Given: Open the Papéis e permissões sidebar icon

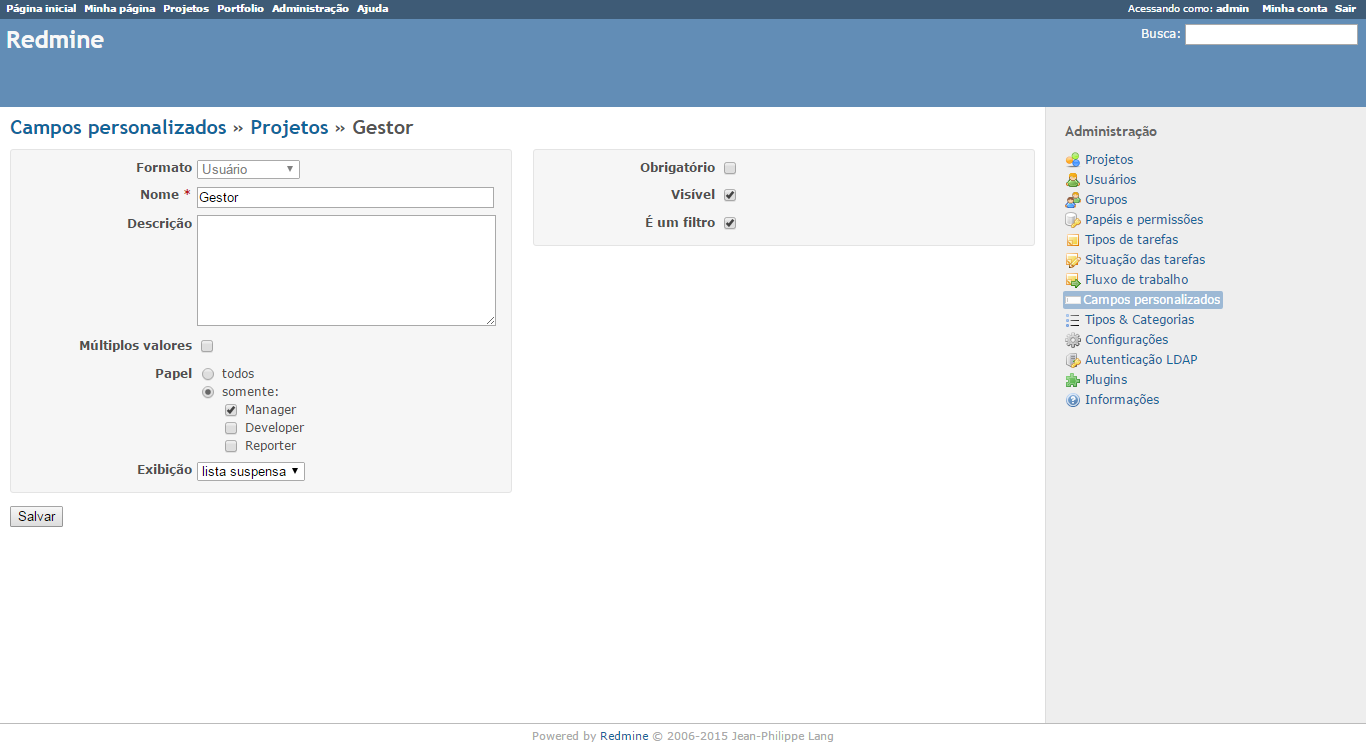Looking at the screenshot, I should tap(1073, 220).
